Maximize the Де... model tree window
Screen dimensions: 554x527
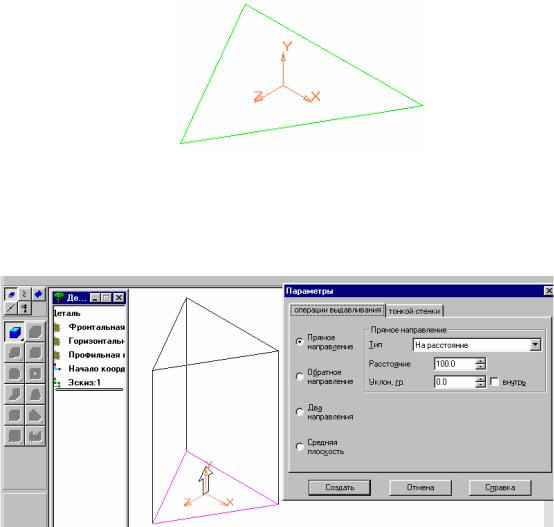(x=106, y=298)
